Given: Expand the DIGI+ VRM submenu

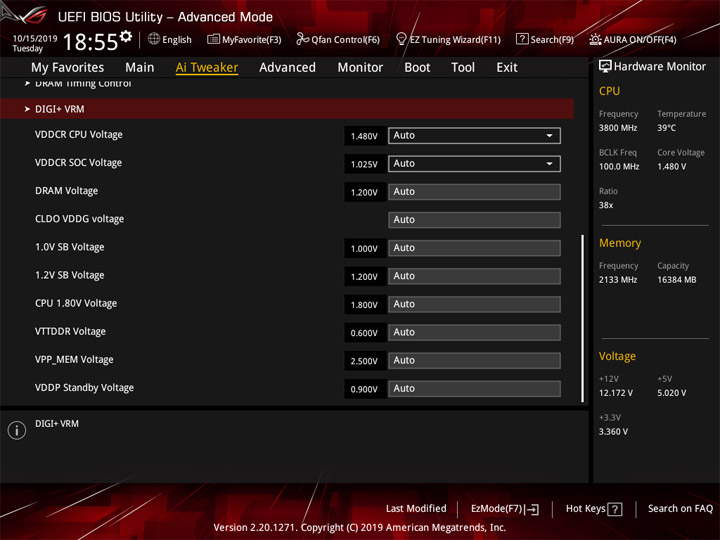Looking at the screenshot, I should [x=287, y=109].
